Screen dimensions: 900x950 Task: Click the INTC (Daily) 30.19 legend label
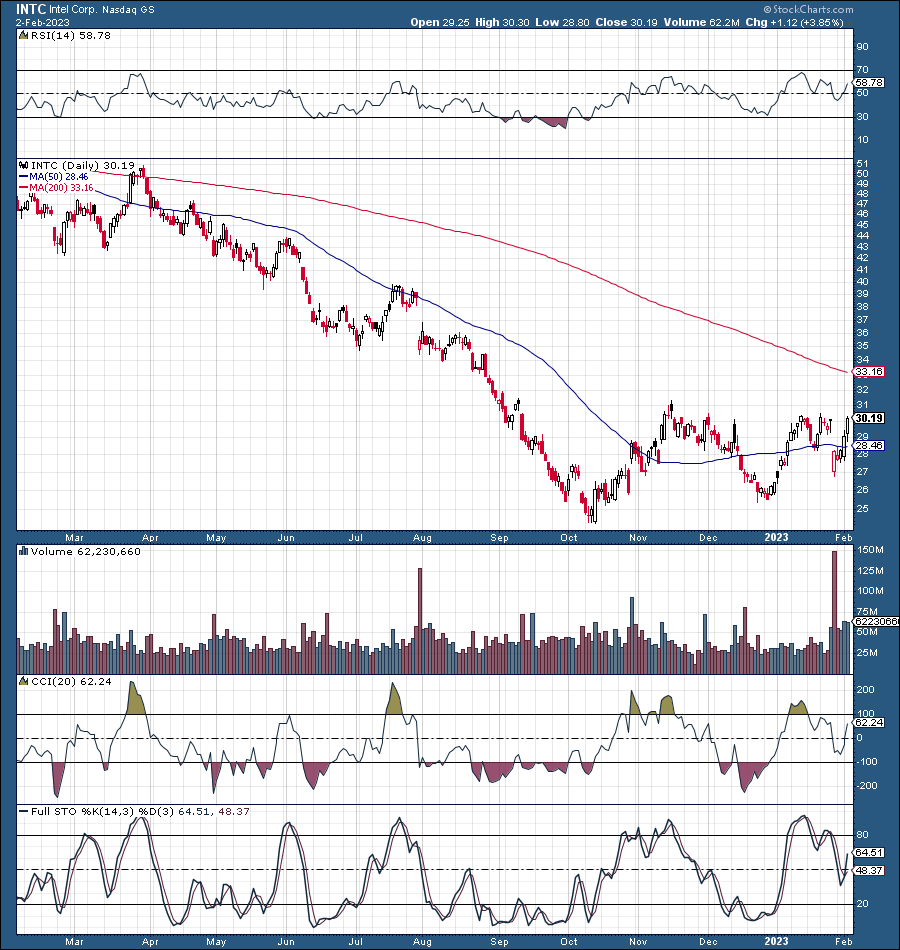click(x=83, y=165)
